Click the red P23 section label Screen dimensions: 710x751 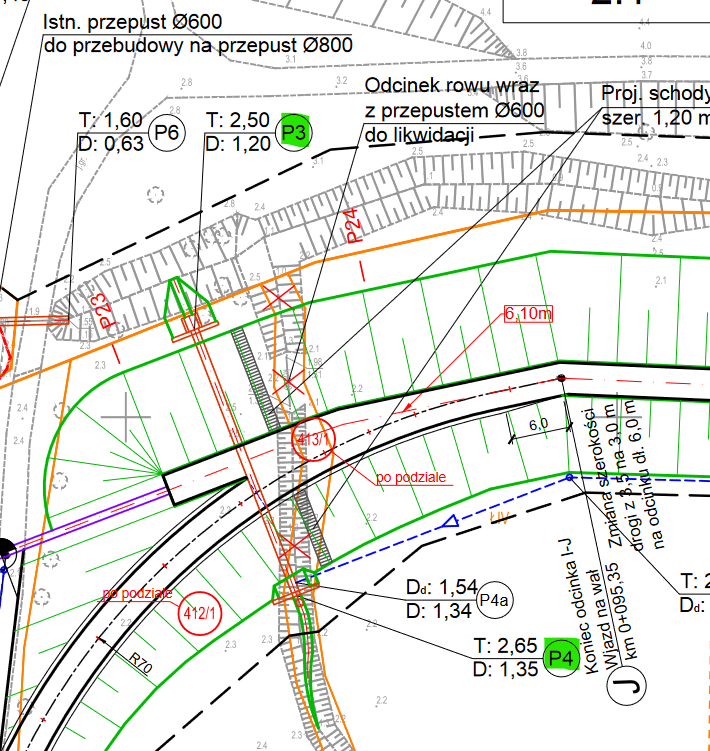click(x=108, y=313)
